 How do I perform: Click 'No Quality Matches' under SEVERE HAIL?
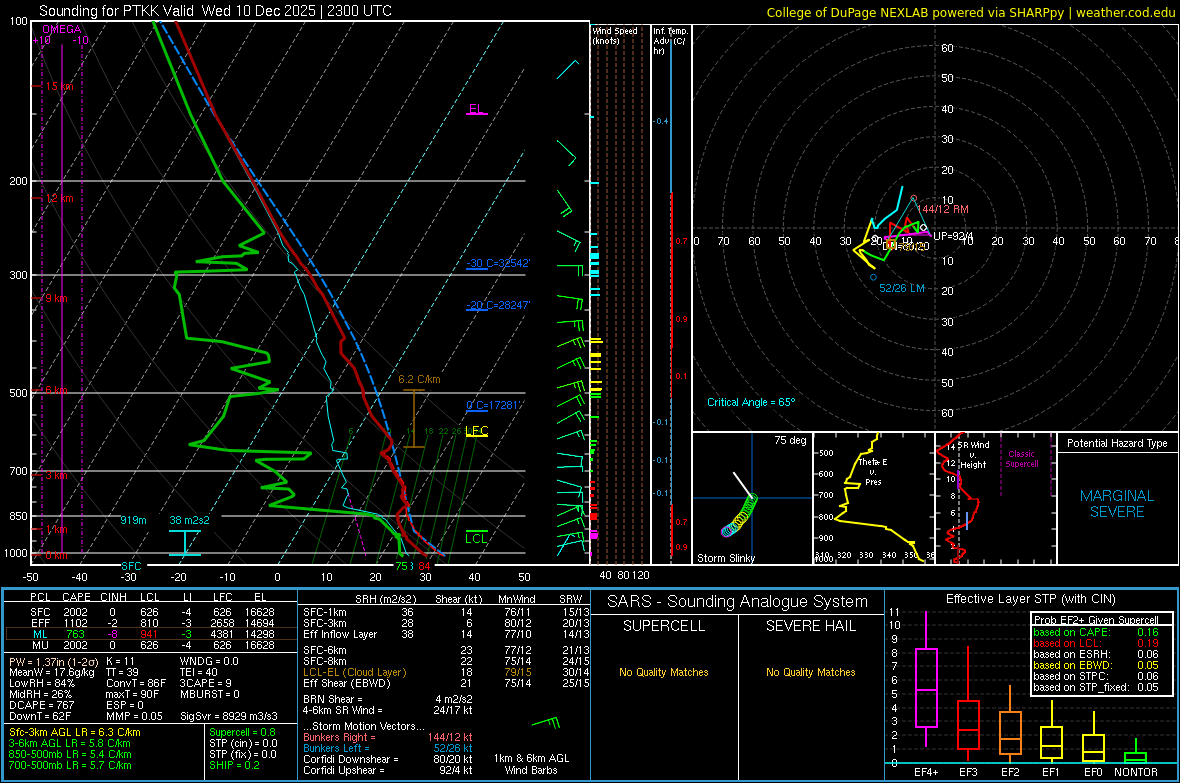tap(810, 672)
